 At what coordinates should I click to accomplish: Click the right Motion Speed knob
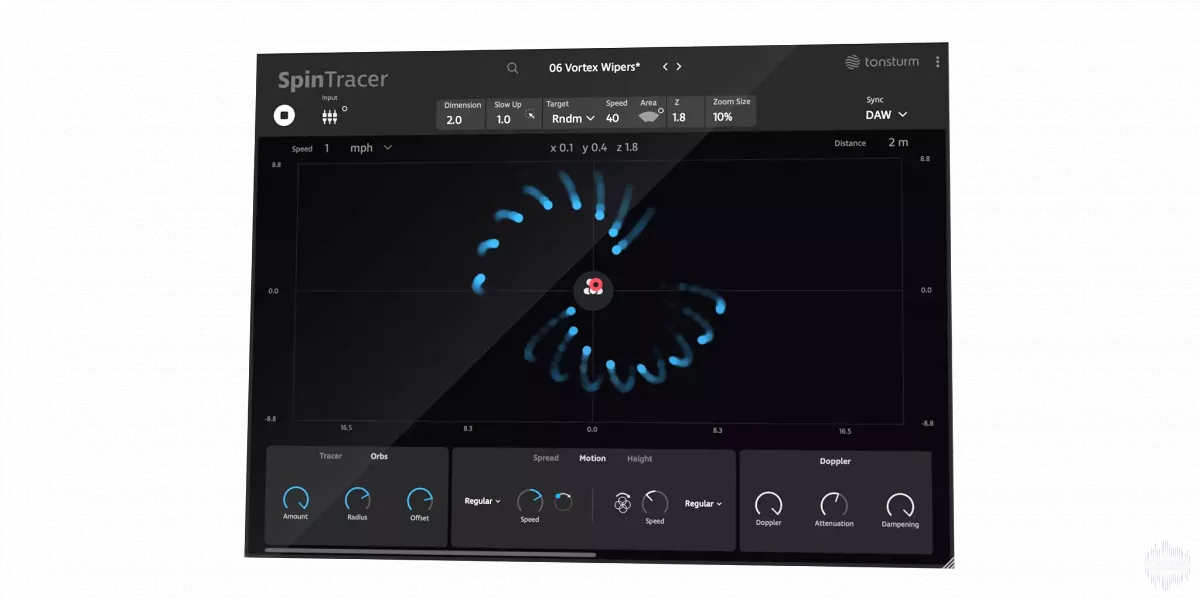[655, 503]
